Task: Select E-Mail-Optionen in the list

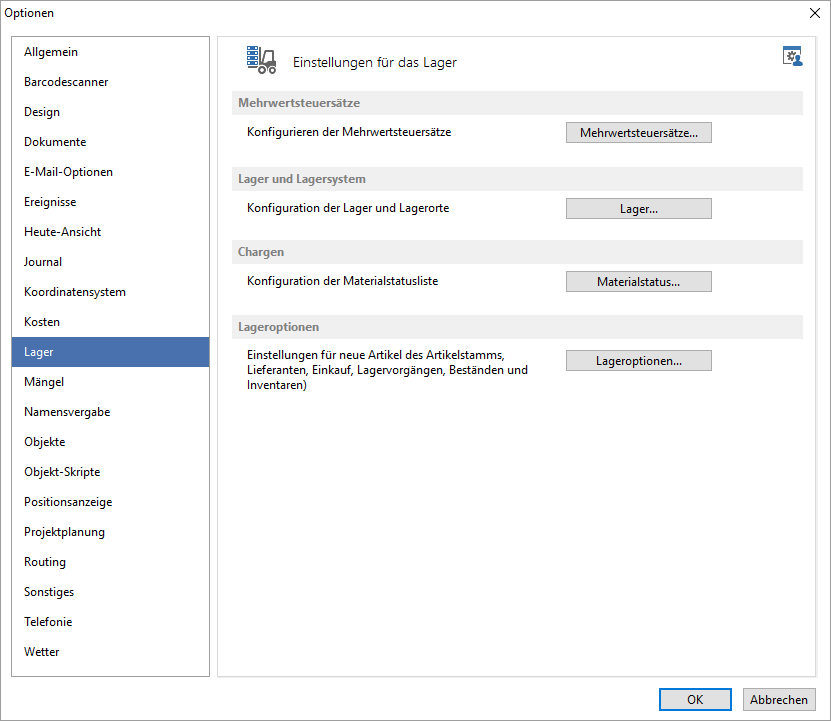Action: pos(110,172)
